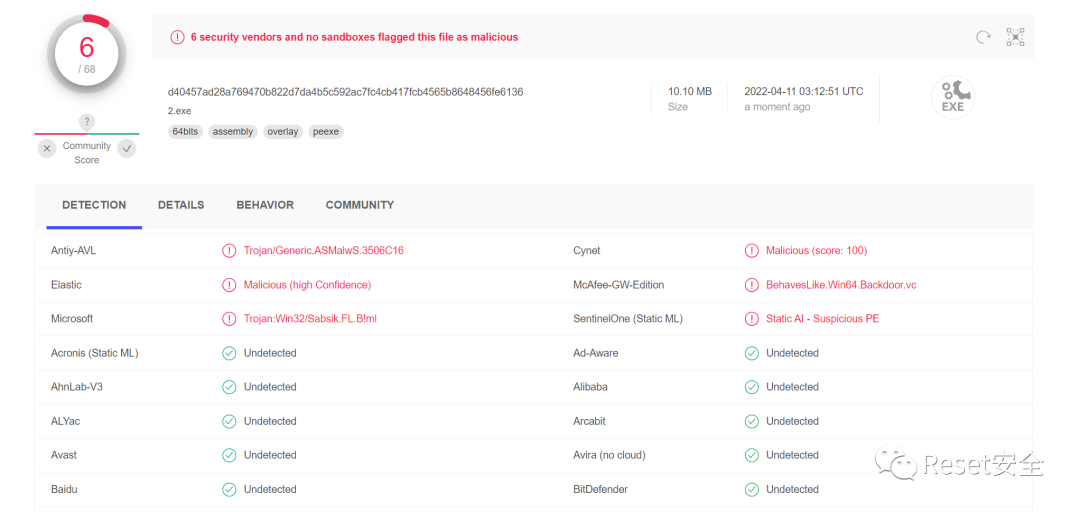Click the reanalyze refresh icon

983,37
